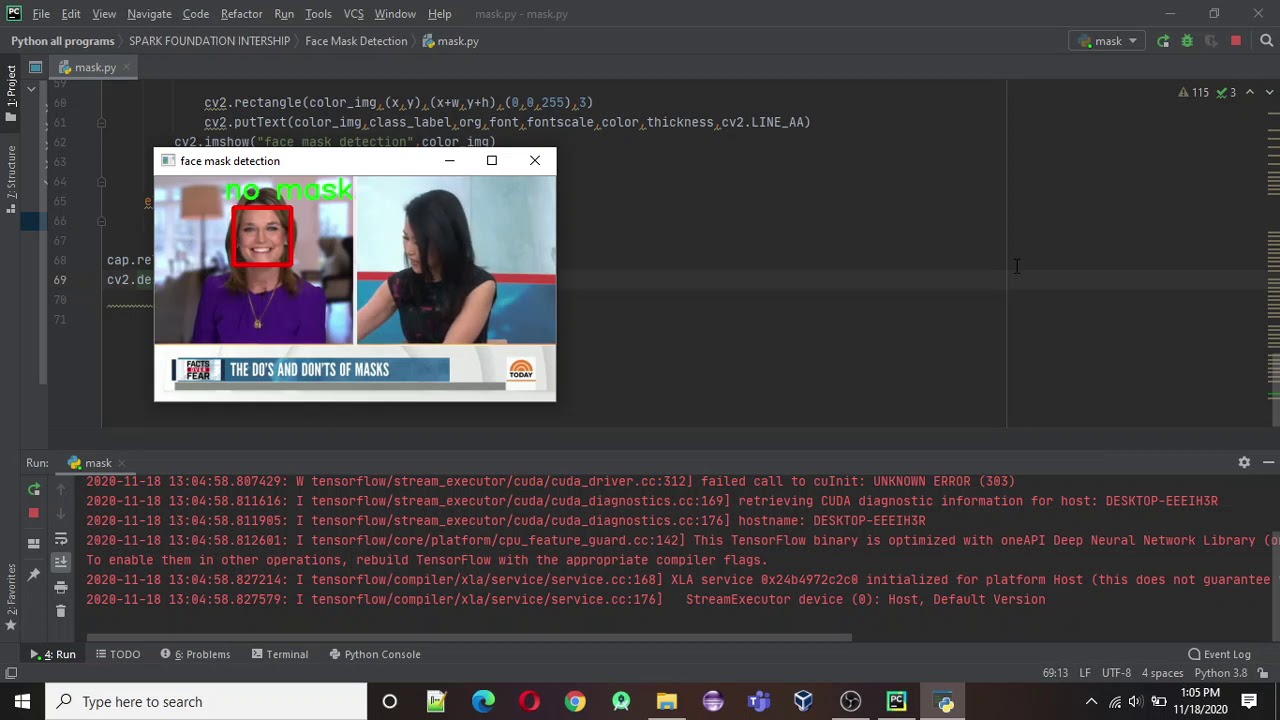Open the Terminal tool window
1280x720 pixels.
tap(279, 654)
